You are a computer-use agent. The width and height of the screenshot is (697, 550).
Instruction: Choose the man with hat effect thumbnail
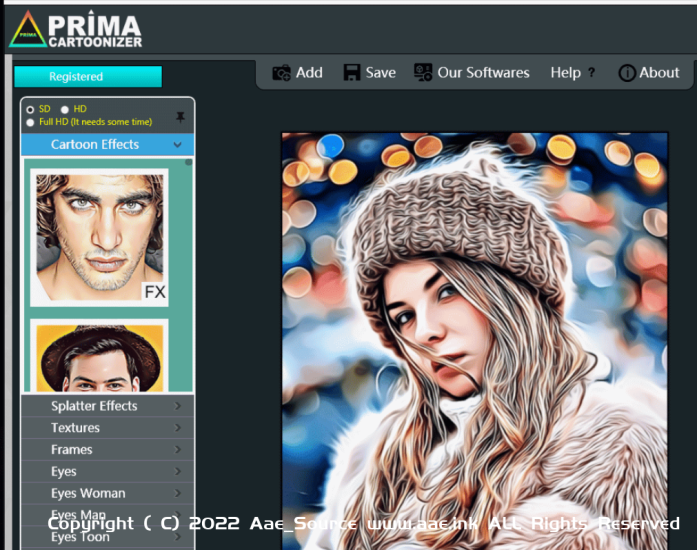(99, 357)
